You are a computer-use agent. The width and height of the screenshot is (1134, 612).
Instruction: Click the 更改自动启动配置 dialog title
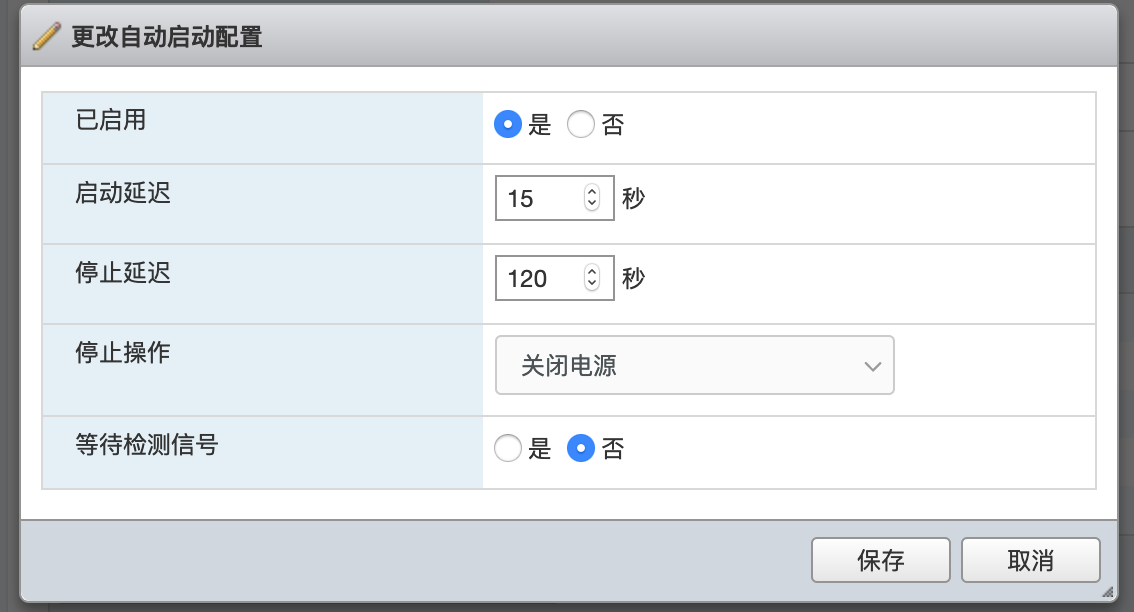coord(167,36)
